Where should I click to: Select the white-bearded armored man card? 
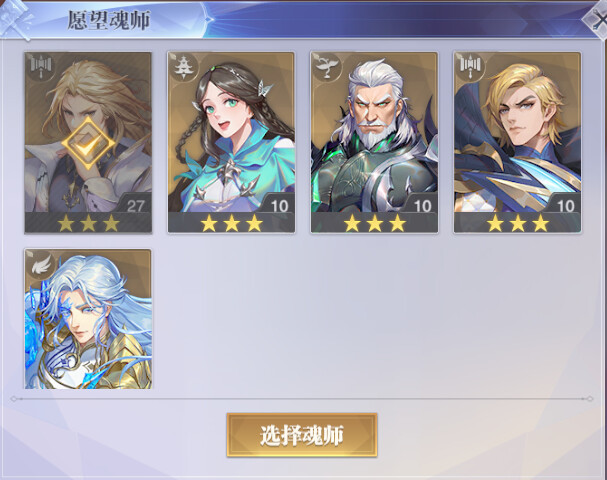374,142
